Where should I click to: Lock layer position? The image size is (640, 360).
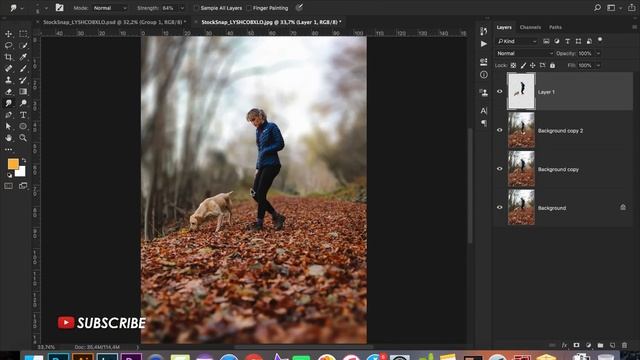pyautogui.click(x=533, y=65)
